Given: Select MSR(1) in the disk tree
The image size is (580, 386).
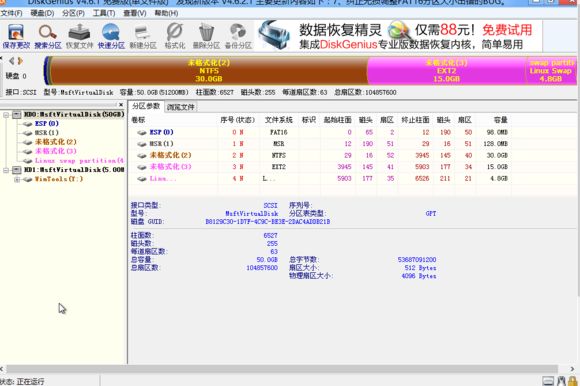Looking at the screenshot, I should (x=47, y=133).
